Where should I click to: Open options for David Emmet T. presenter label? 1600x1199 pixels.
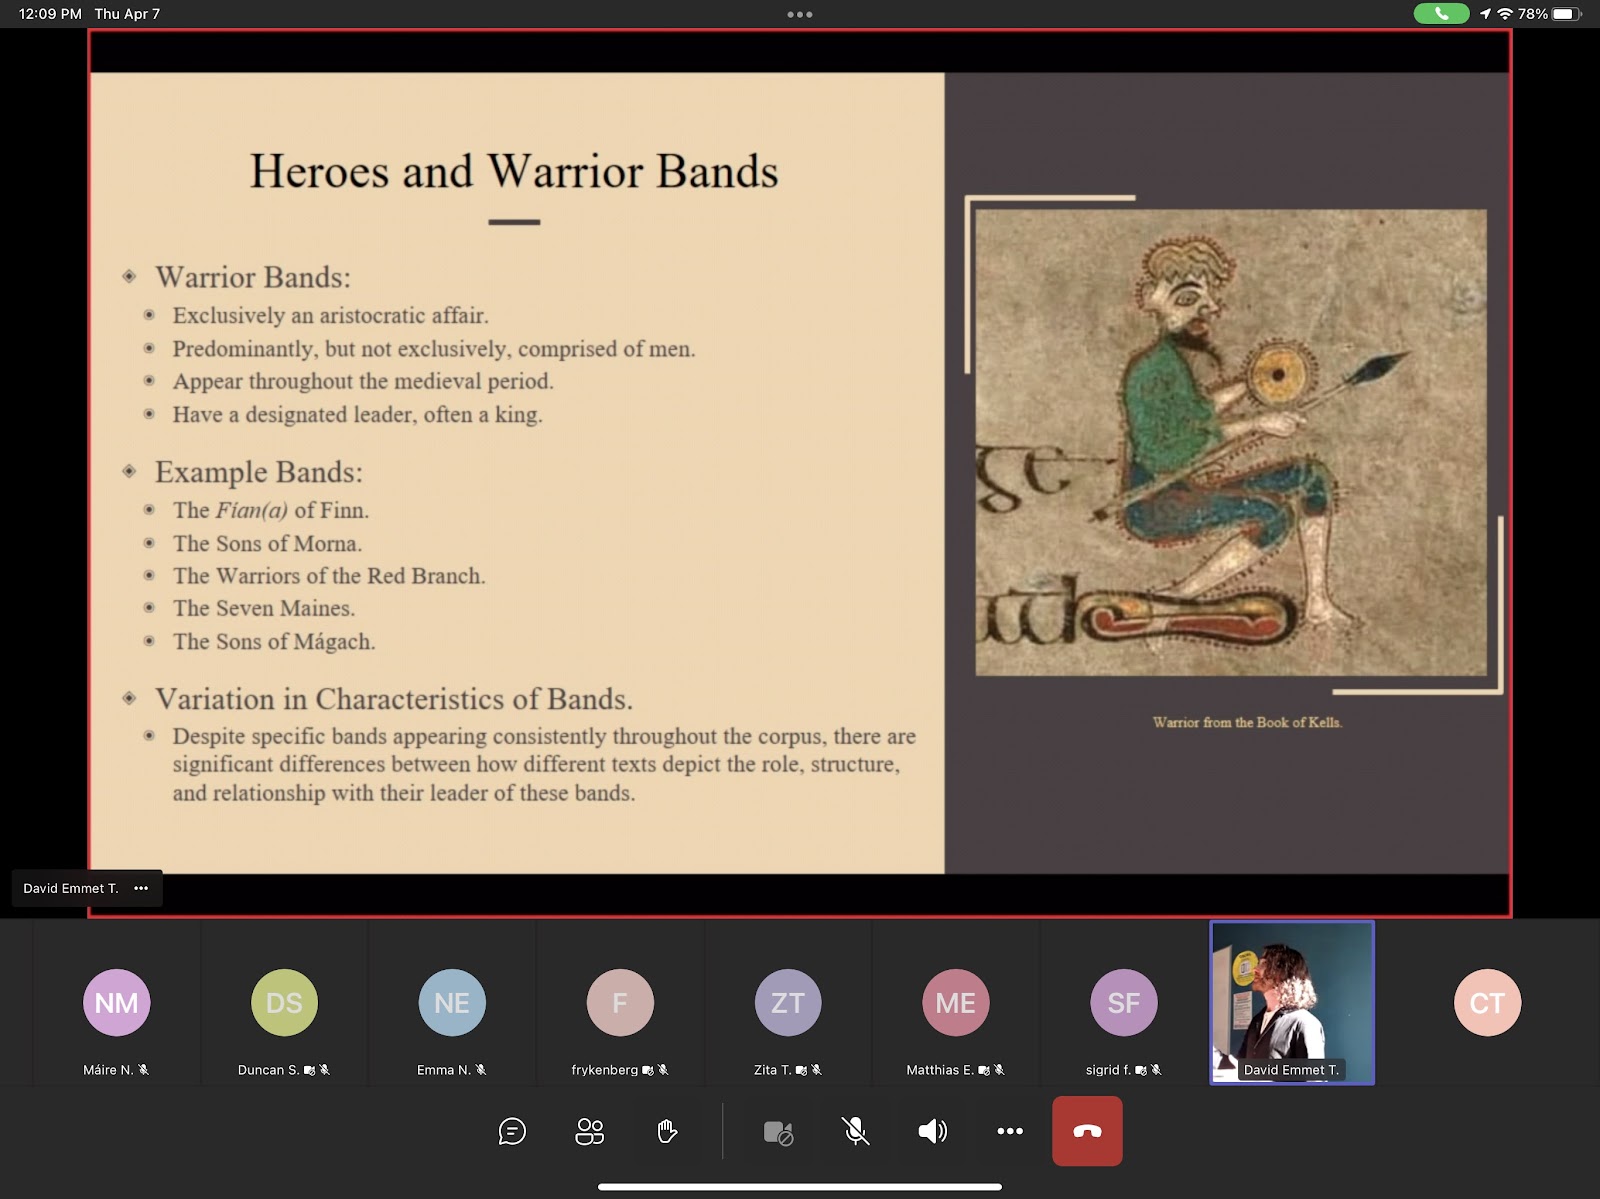141,888
